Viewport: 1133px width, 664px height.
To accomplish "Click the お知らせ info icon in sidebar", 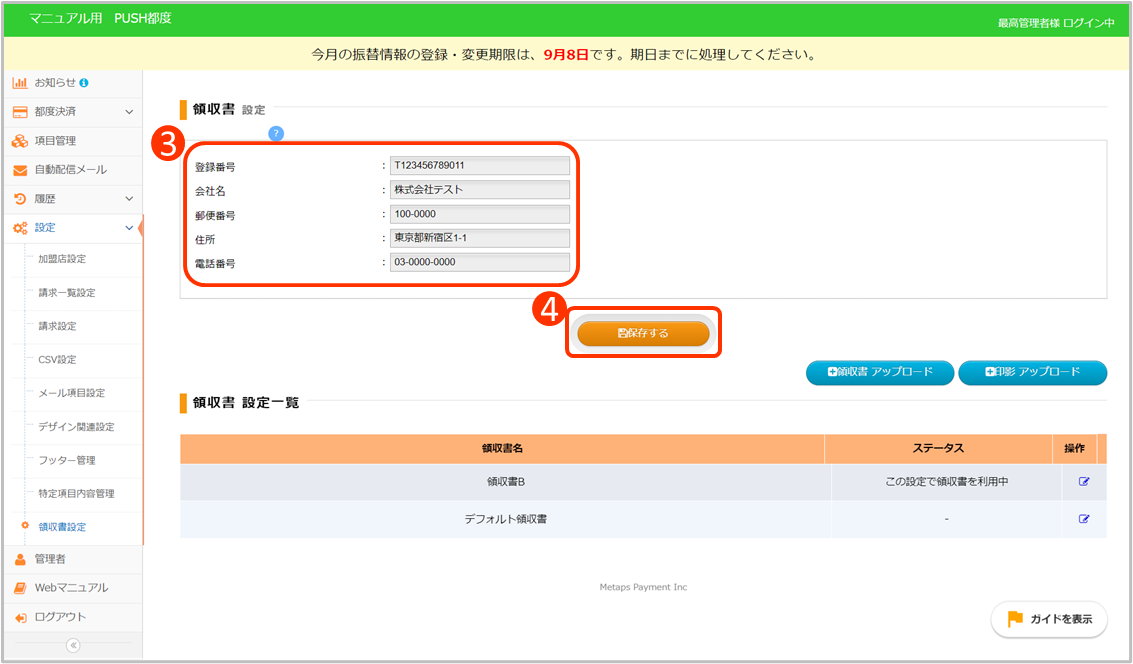I will click(x=84, y=82).
